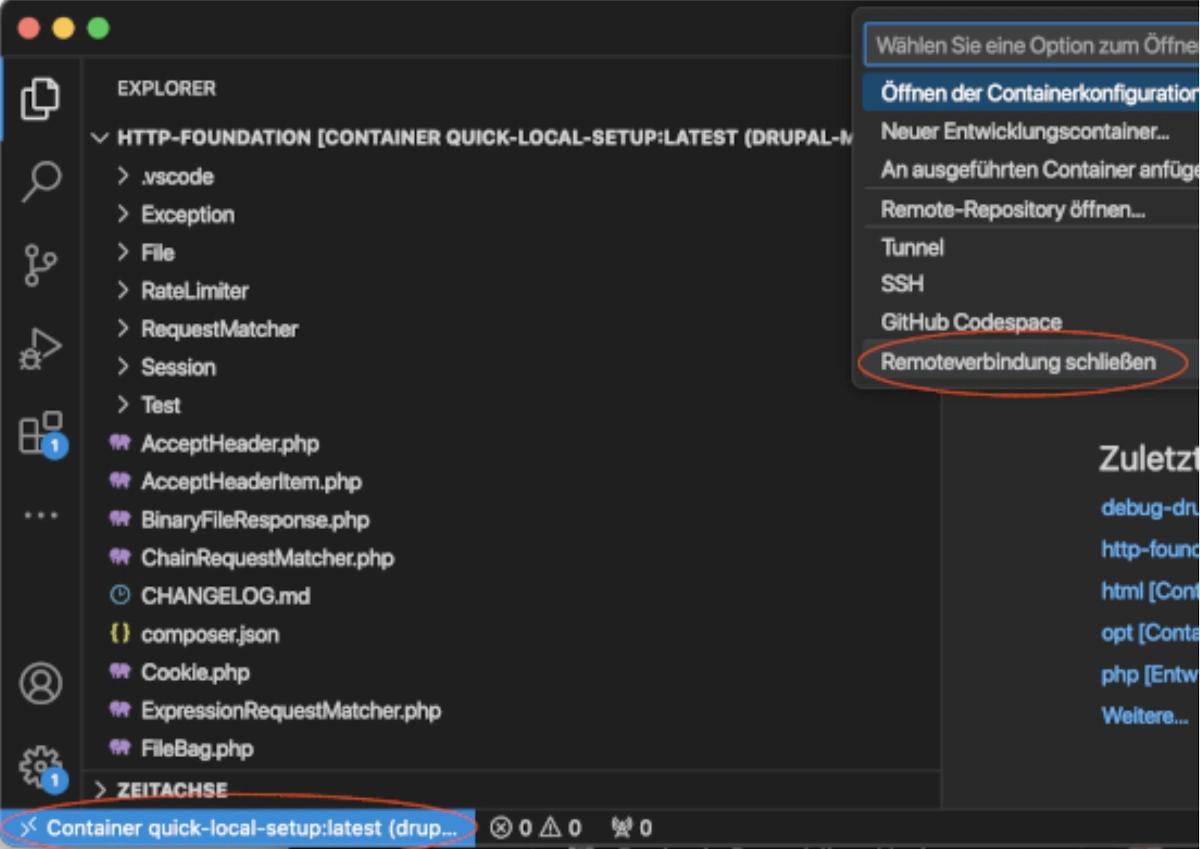The height and width of the screenshot is (849, 1200).
Task: Click the forwarded ports status icon
Action: pos(632,828)
